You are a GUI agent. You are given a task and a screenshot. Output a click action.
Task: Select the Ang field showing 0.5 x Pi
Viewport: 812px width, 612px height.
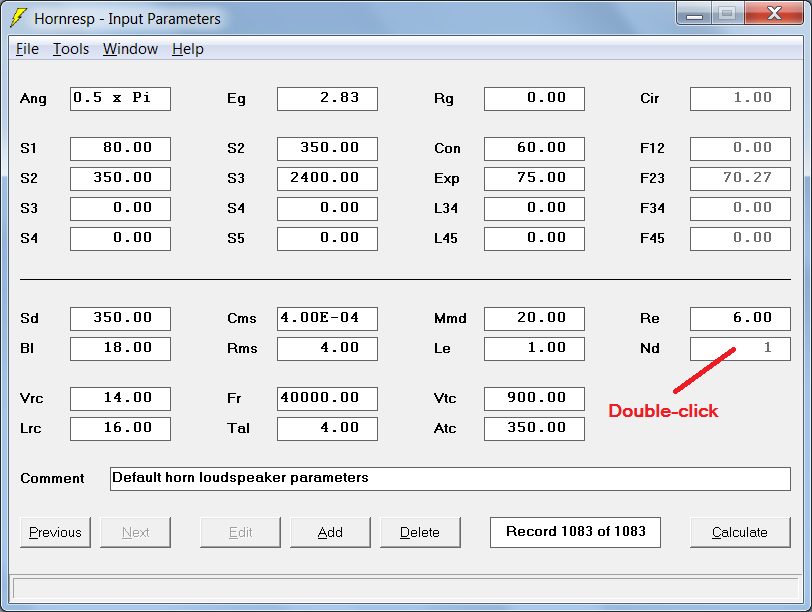coord(120,99)
